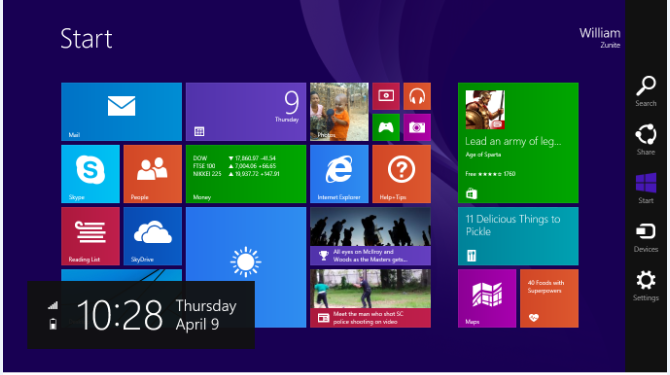Click the DOW index row in Money tile
Screen dimensions: 670x375
coord(234,158)
